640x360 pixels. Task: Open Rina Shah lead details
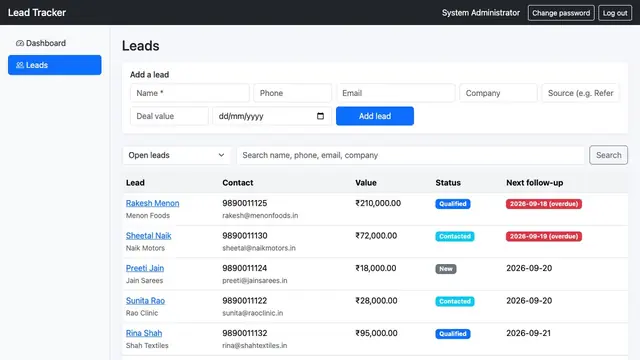[144, 333]
